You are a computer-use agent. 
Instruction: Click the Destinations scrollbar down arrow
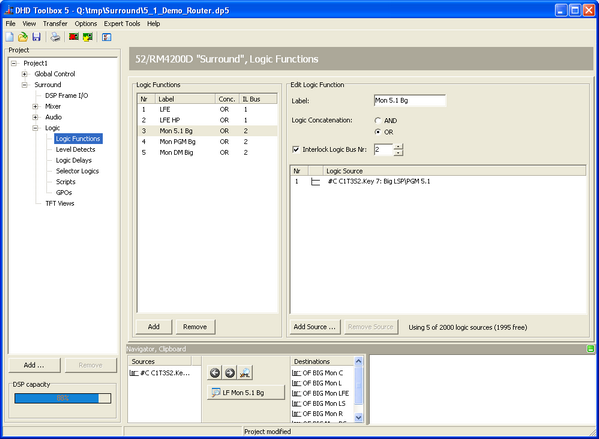pos(358,418)
